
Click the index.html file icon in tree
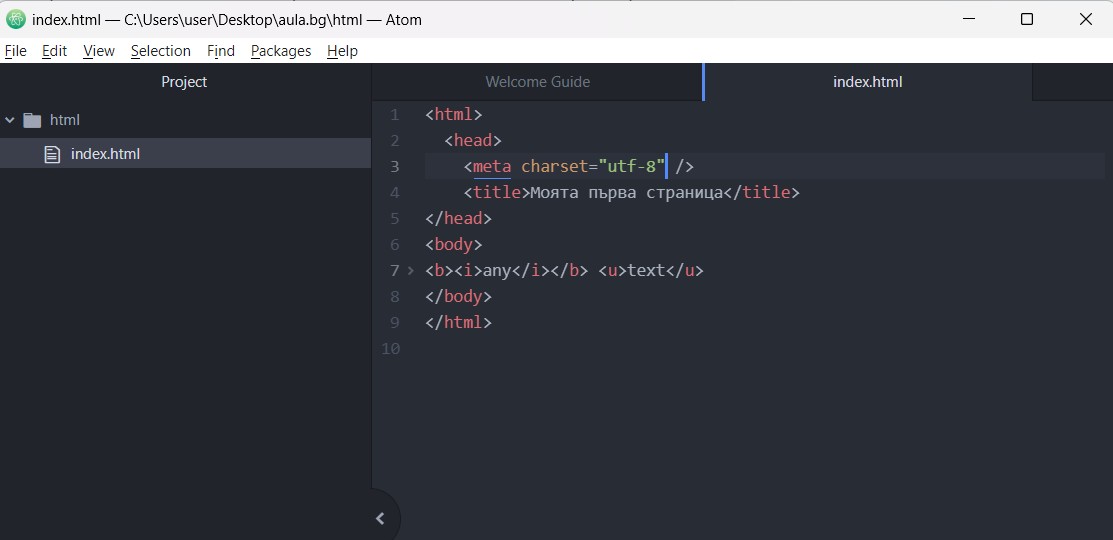pyautogui.click(x=53, y=154)
